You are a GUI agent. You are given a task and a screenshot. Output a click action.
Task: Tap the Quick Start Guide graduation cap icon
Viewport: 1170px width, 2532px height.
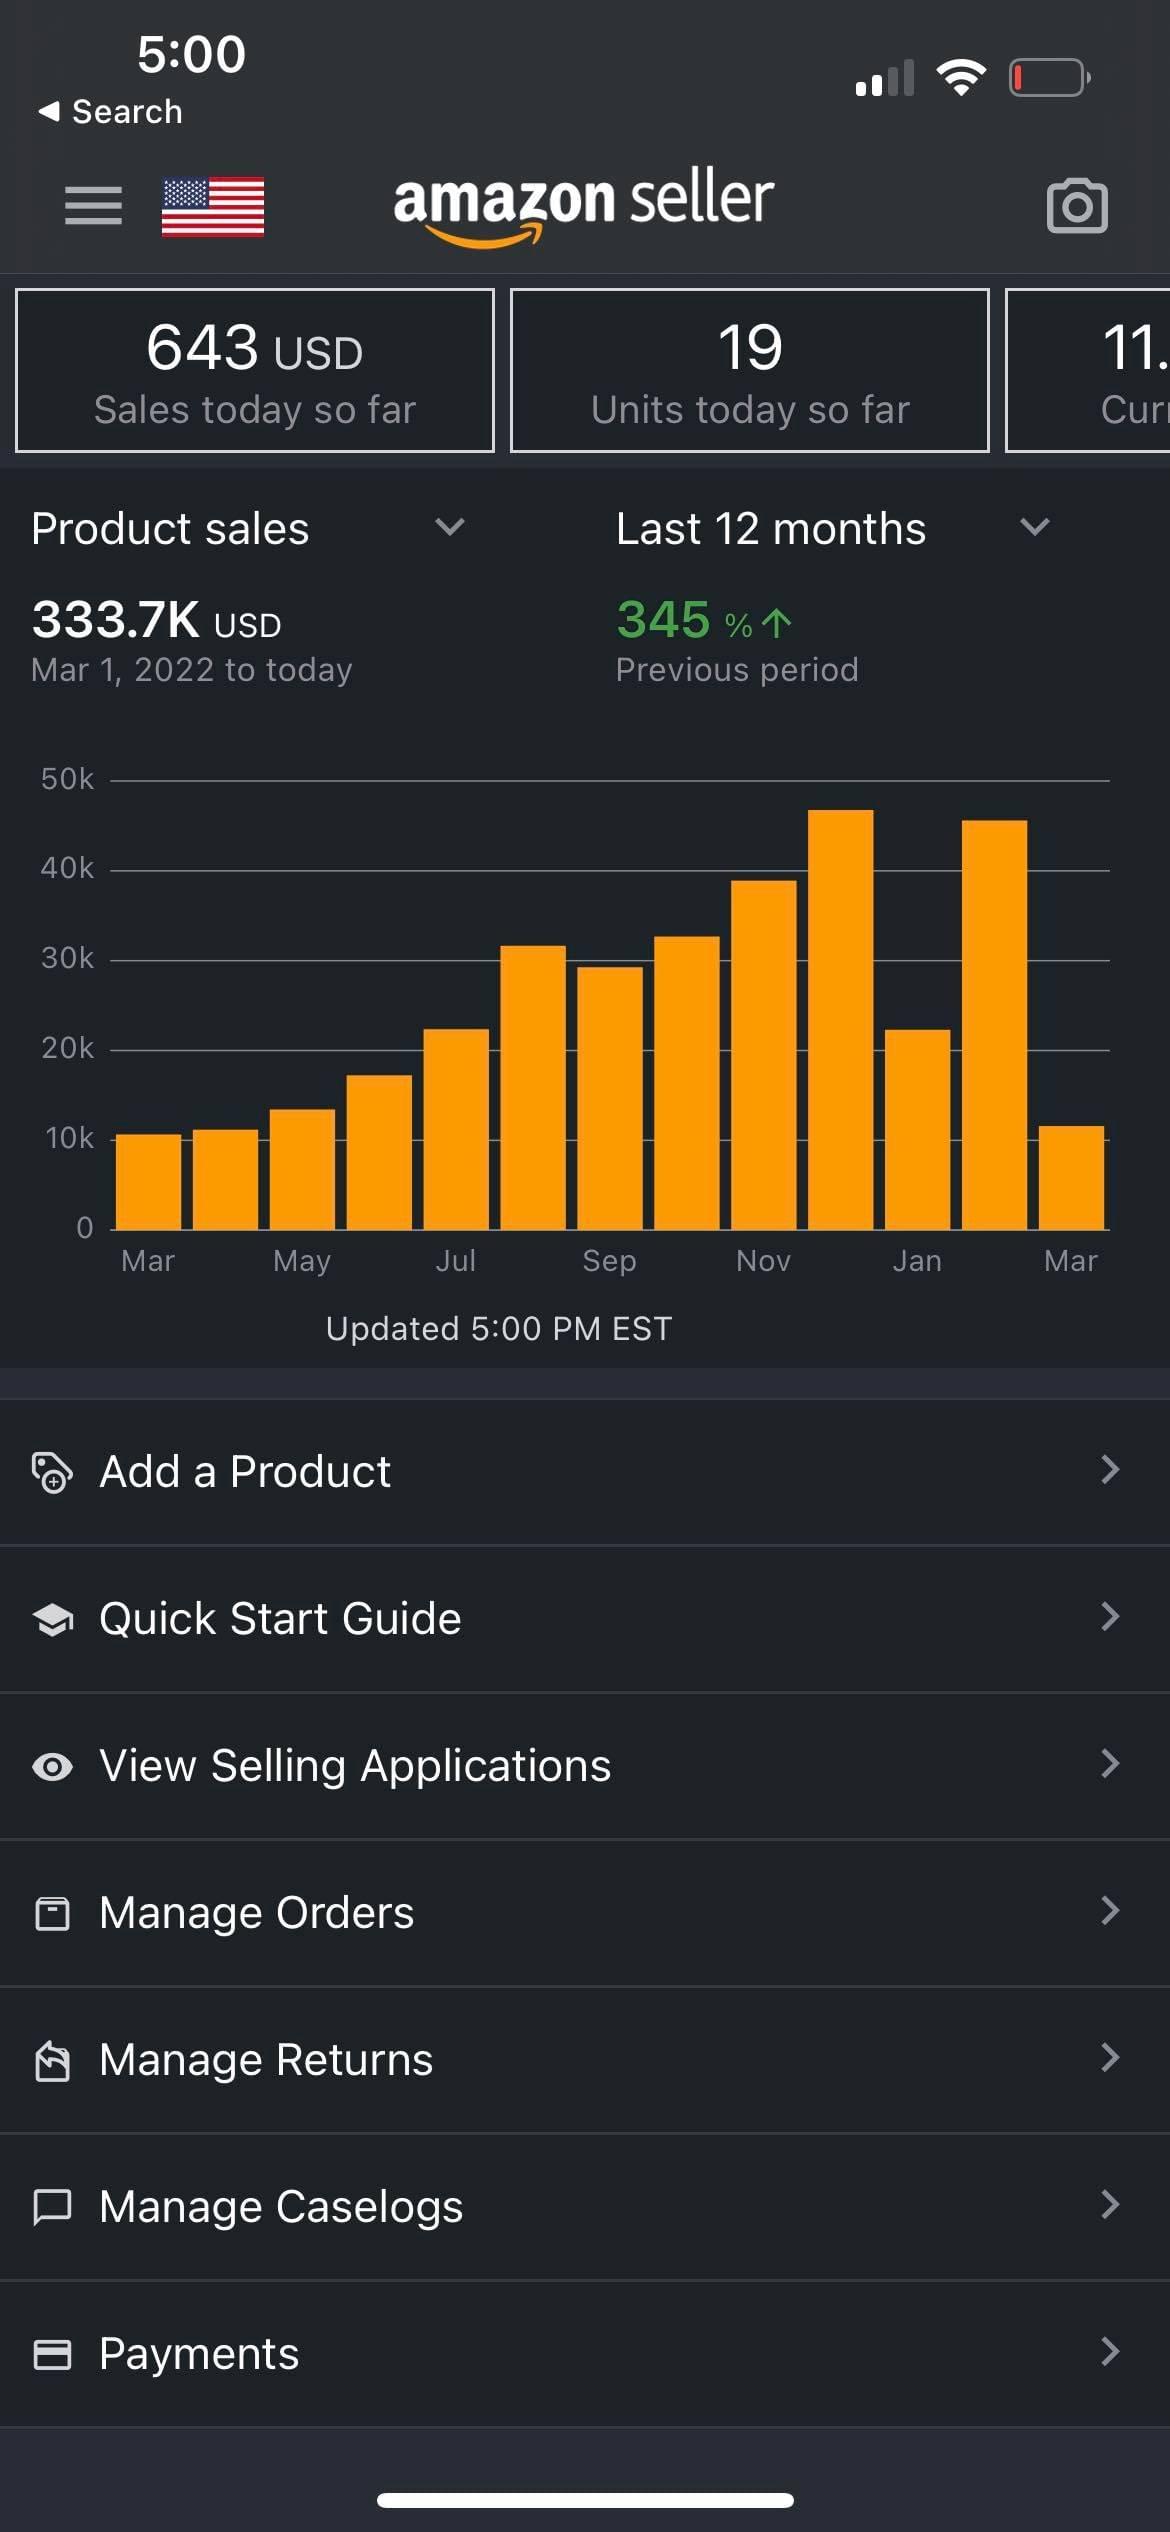click(x=52, y=1619)
